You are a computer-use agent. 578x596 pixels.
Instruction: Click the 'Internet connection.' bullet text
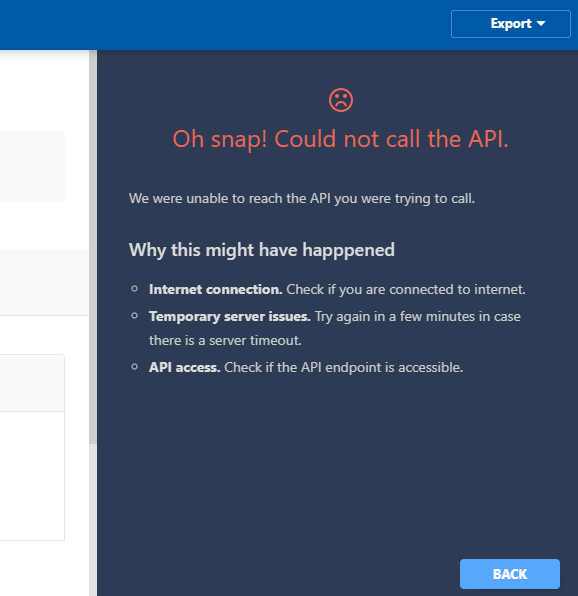point(215,290)
